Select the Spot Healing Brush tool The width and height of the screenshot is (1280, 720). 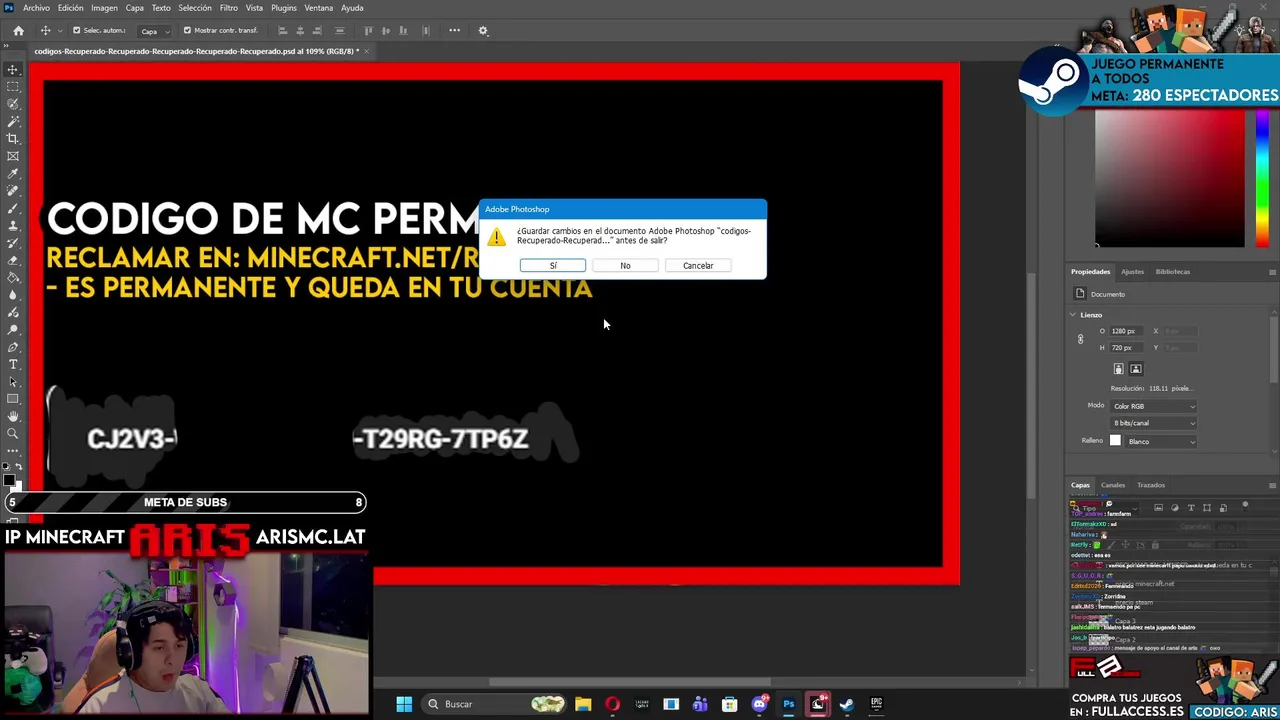point(13,191)
